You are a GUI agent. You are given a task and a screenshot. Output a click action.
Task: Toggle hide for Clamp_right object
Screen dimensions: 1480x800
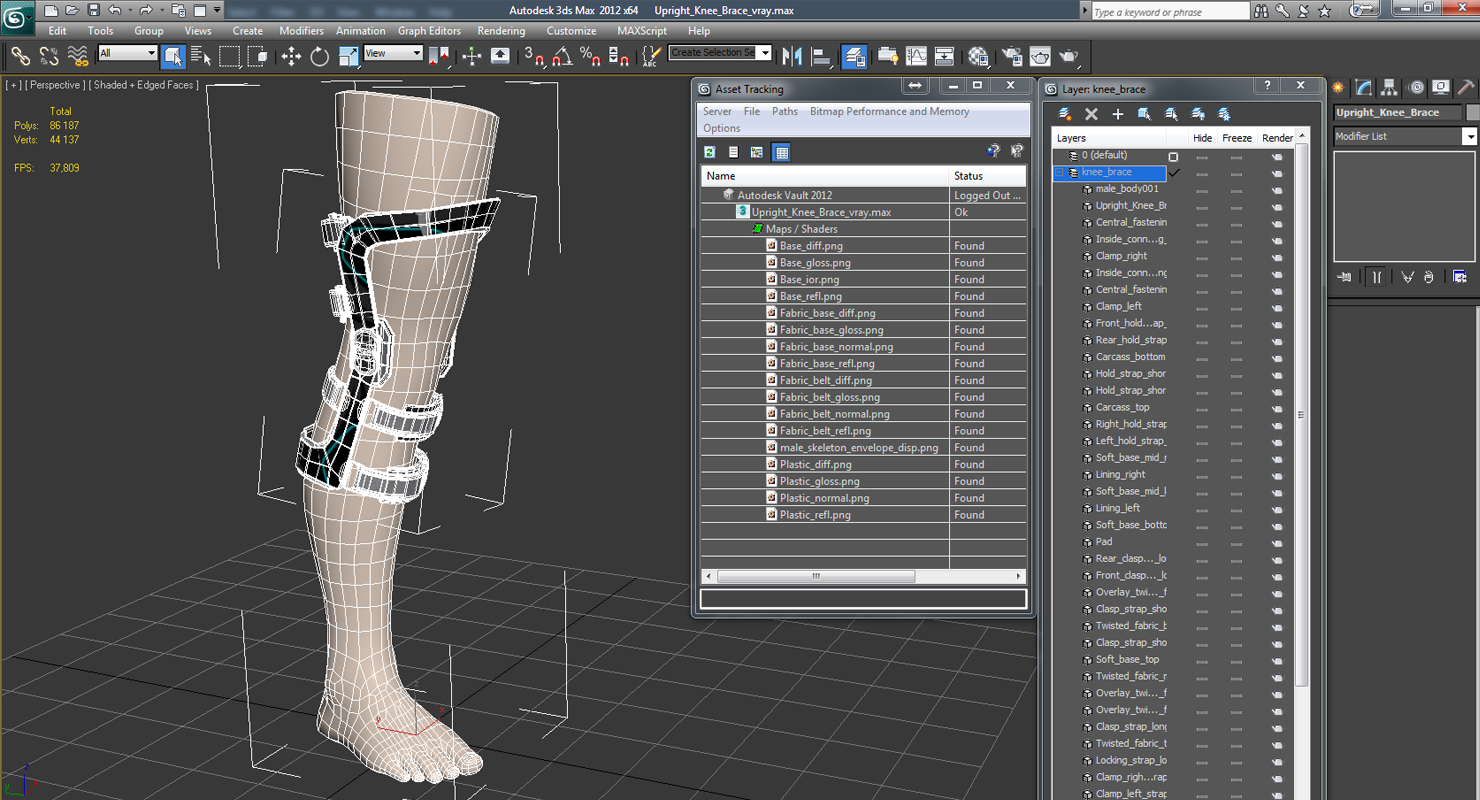click(x=1202, y=256)
